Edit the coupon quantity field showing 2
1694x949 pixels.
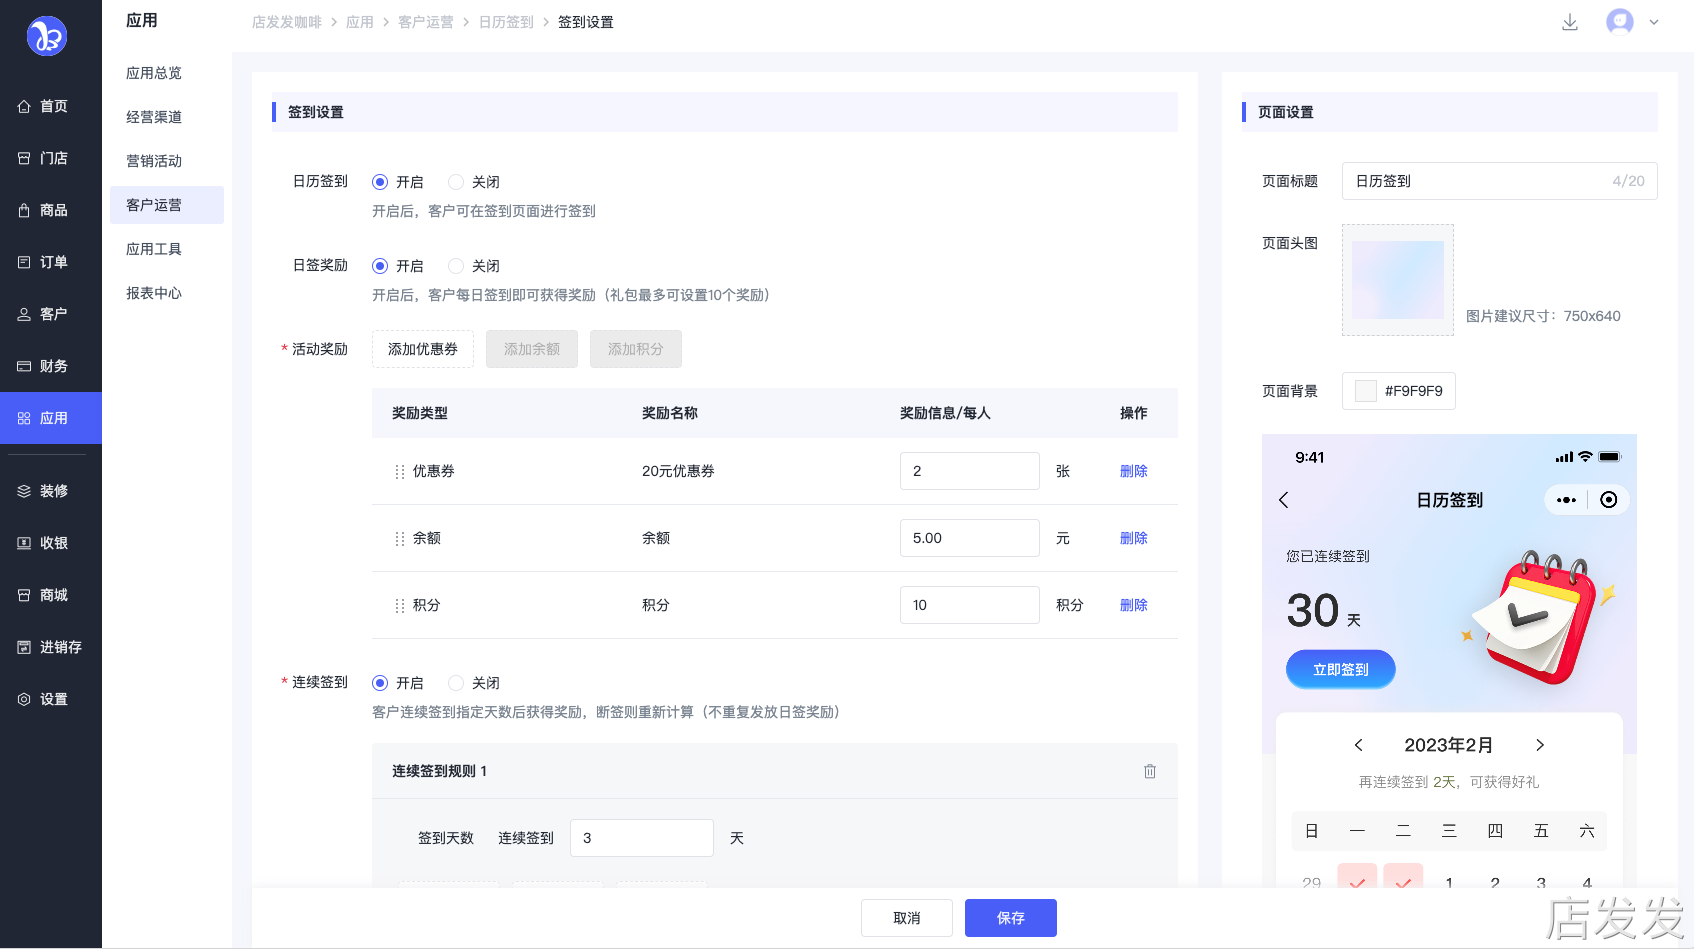970,471
